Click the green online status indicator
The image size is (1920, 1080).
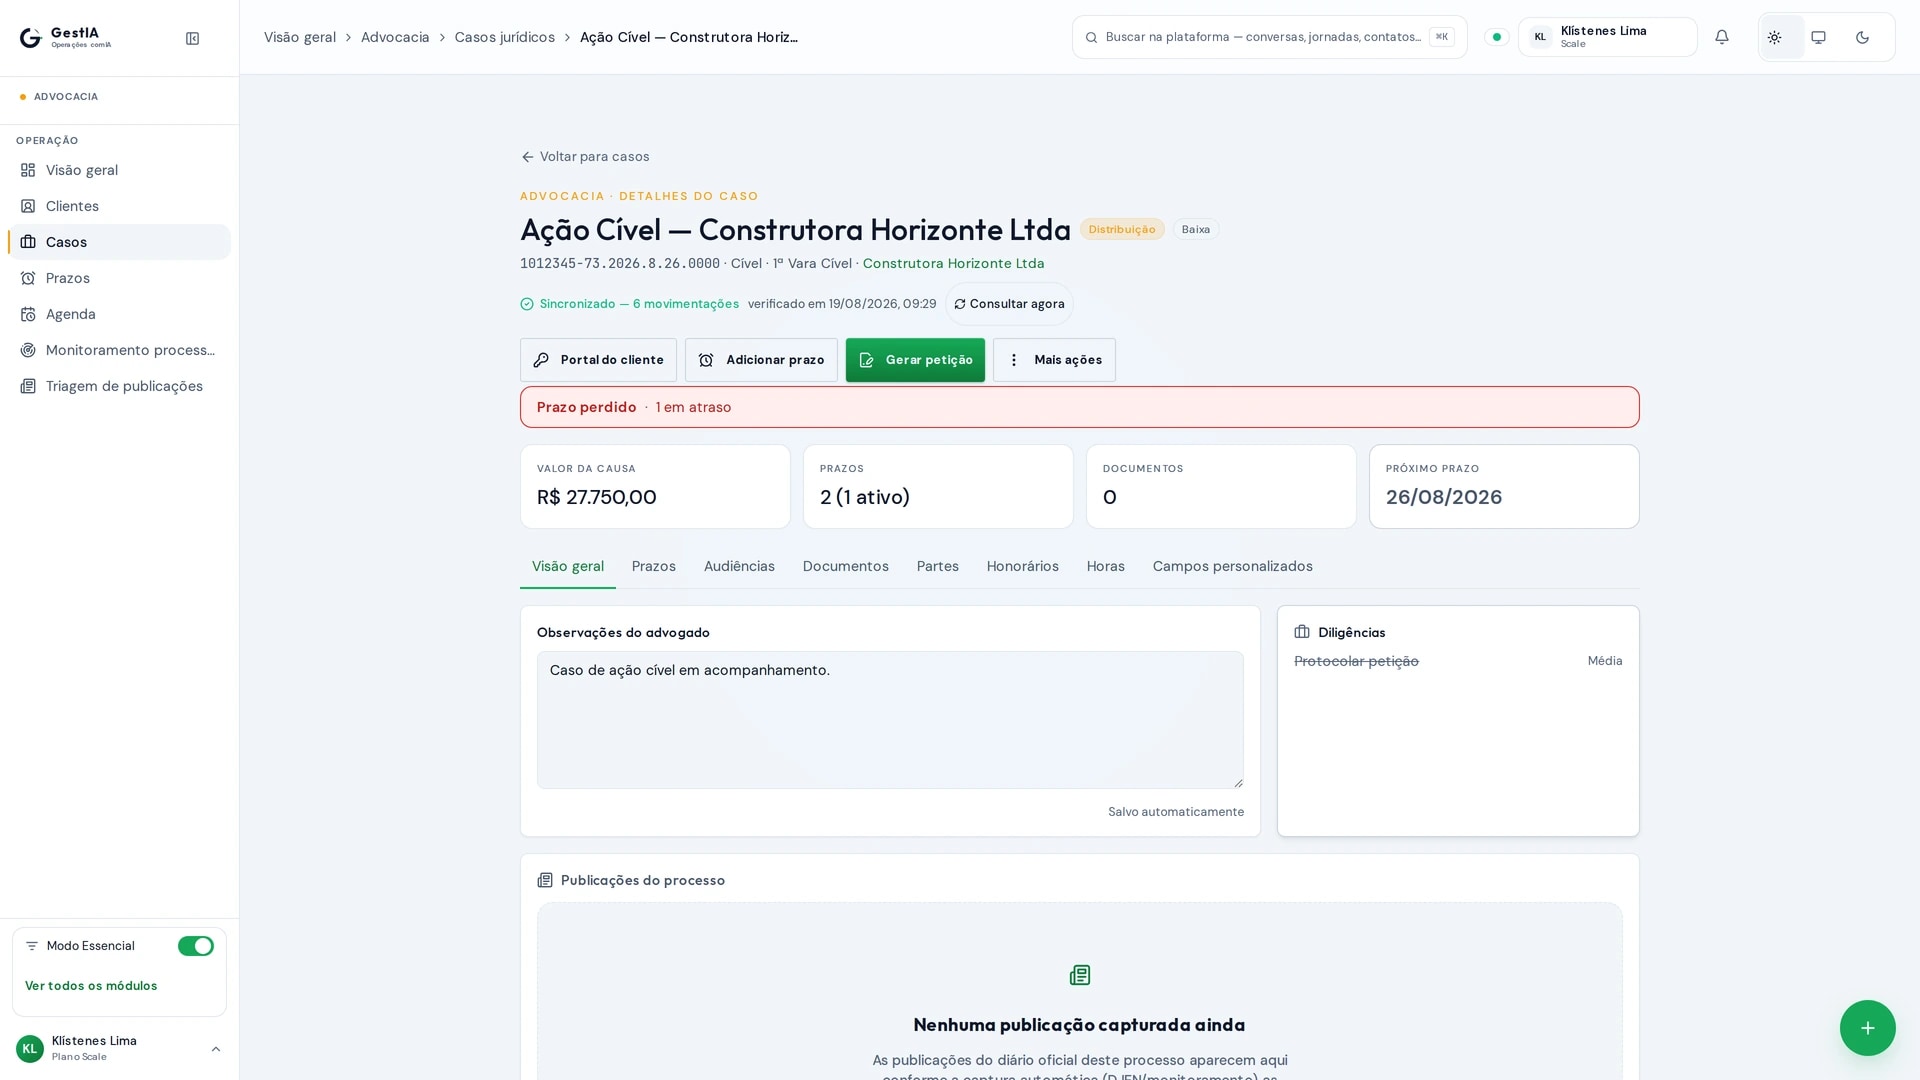[x=1496, y=37]
